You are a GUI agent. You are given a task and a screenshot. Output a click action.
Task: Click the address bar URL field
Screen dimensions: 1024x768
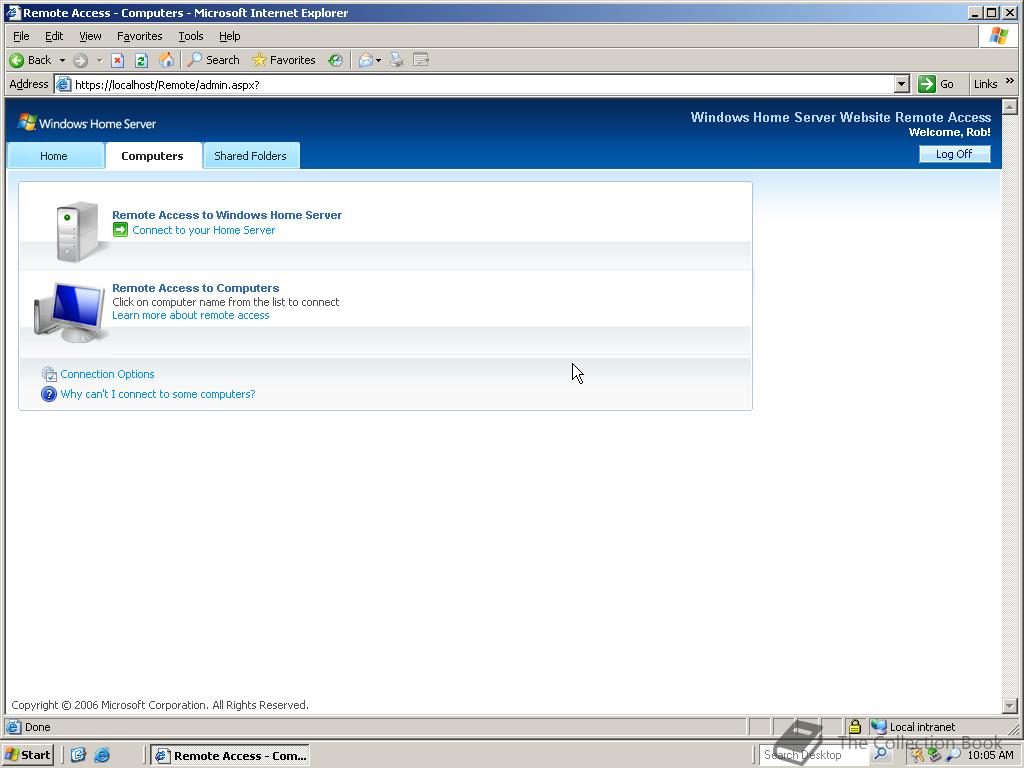click(483, 85)
